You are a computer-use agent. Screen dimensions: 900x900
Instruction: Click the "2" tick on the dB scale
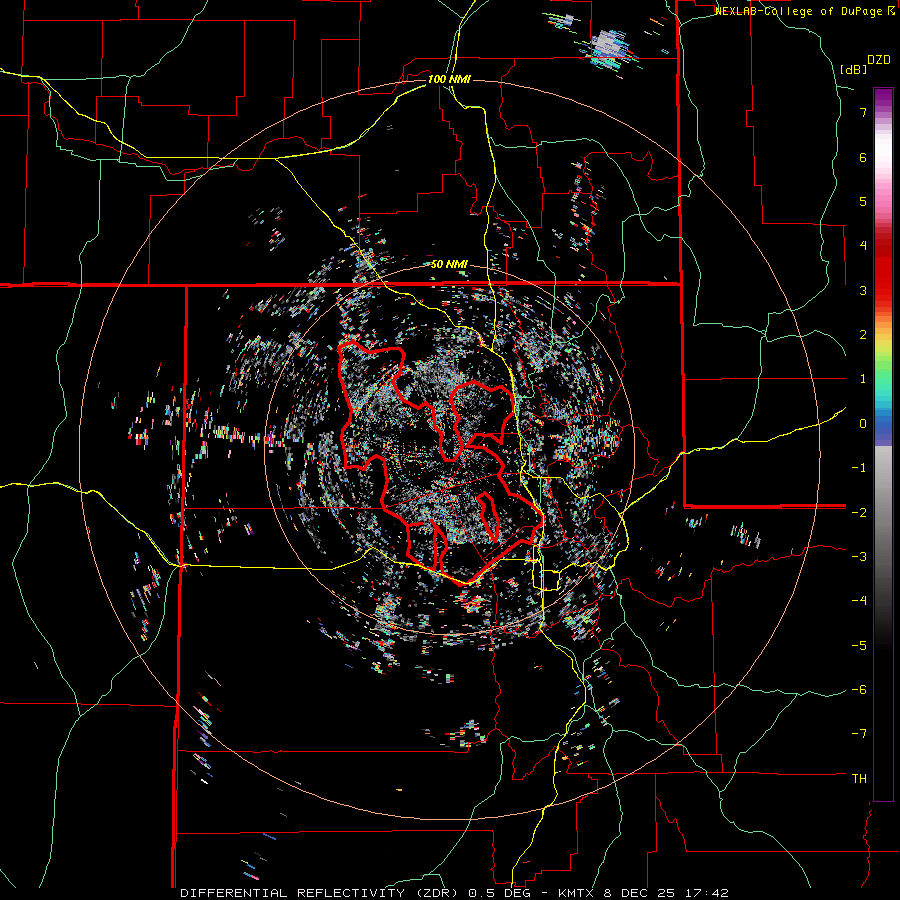[863, 335]
